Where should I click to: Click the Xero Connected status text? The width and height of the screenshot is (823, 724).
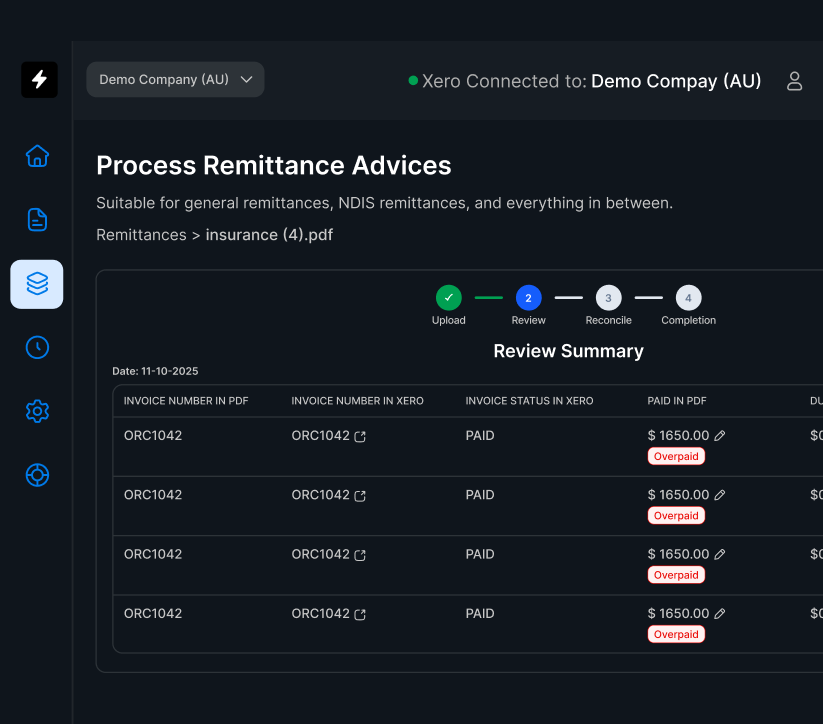point(592,81)
